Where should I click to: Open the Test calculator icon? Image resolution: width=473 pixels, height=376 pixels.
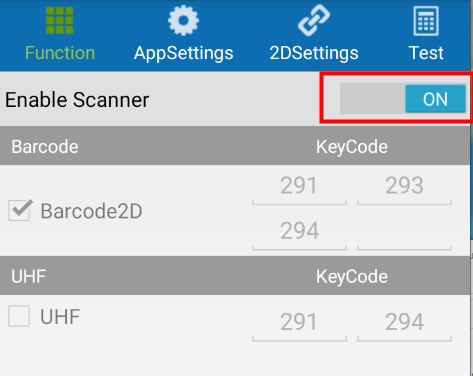426,21
